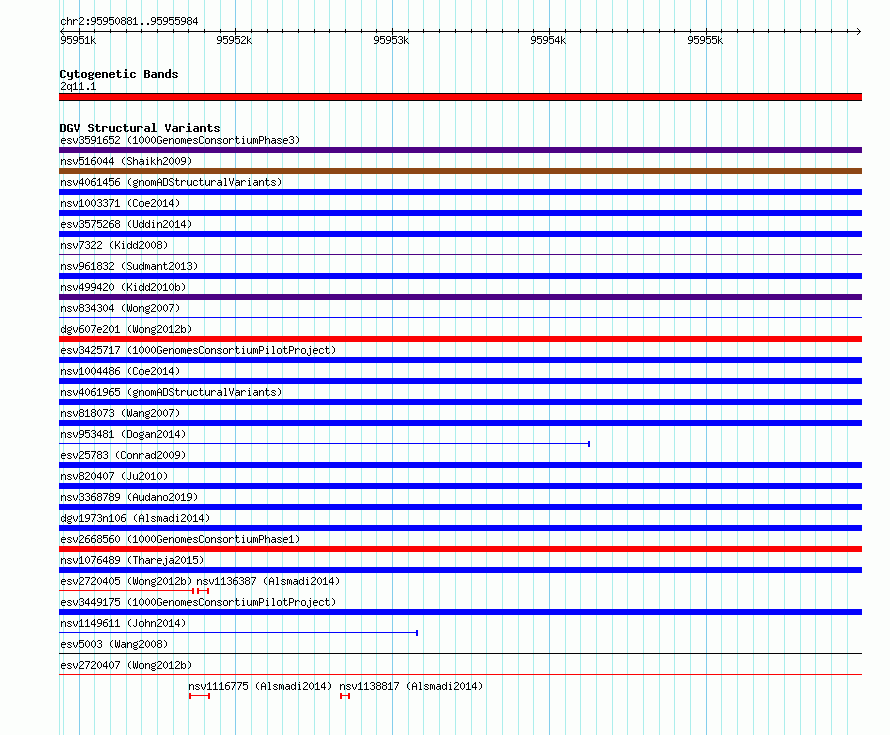Click the Cytogenetic Bands track title
The image size is (890, 735).
(x=119, y=74)
